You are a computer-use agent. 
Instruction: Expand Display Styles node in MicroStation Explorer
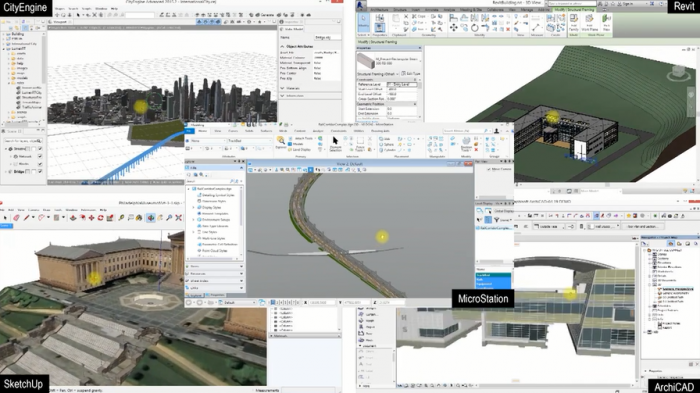click(193, 208)
